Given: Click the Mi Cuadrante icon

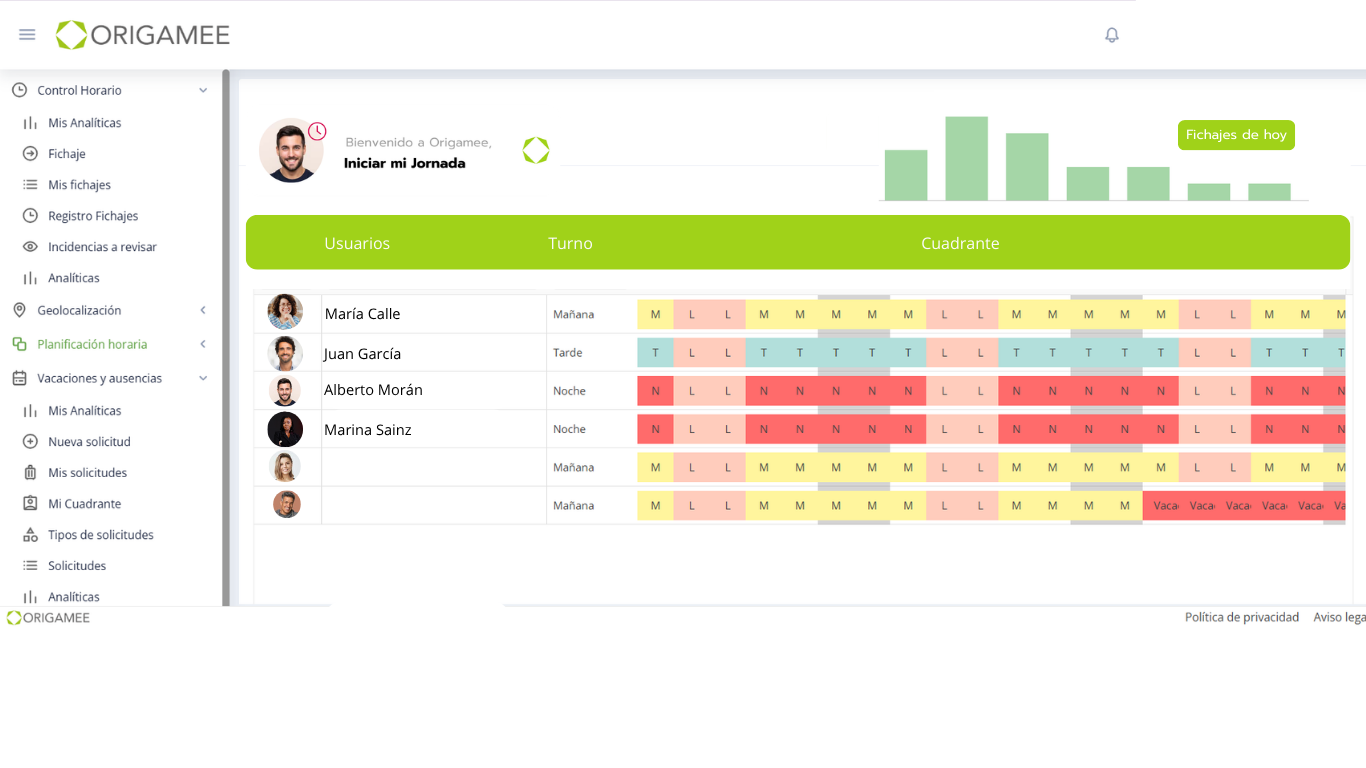Looking at the screenshot, I should pos(30,504).
